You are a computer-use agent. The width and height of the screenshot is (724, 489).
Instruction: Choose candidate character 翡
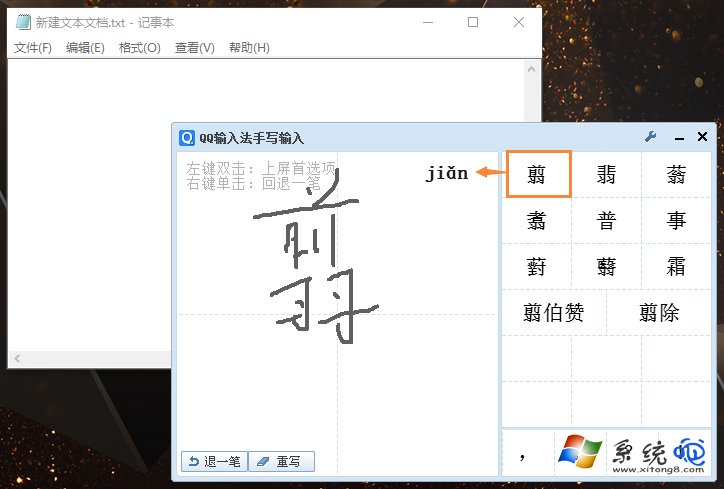[x=606, y=175]
